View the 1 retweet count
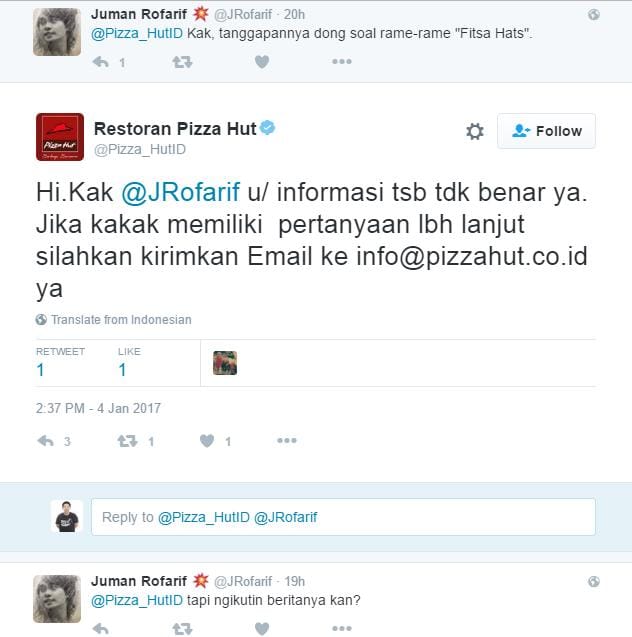This screenshot has width=632, height=637. pyautogui.click(x=40, y=370)
